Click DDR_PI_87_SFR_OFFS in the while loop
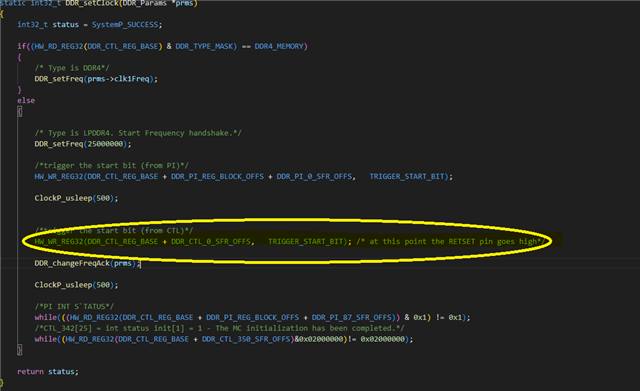 (x=351, y=317)
